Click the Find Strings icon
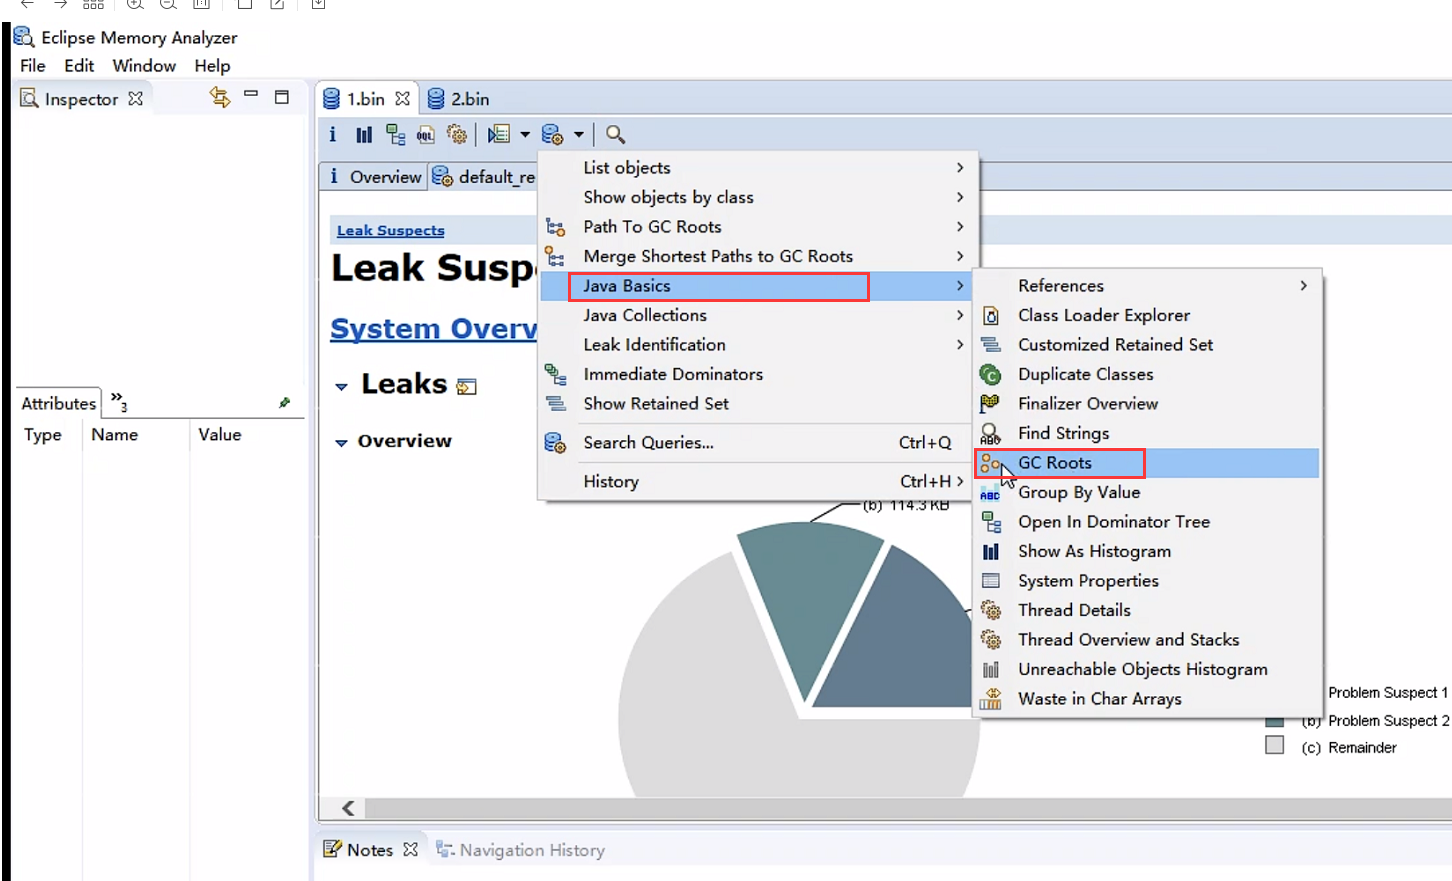 pos(990,433)
